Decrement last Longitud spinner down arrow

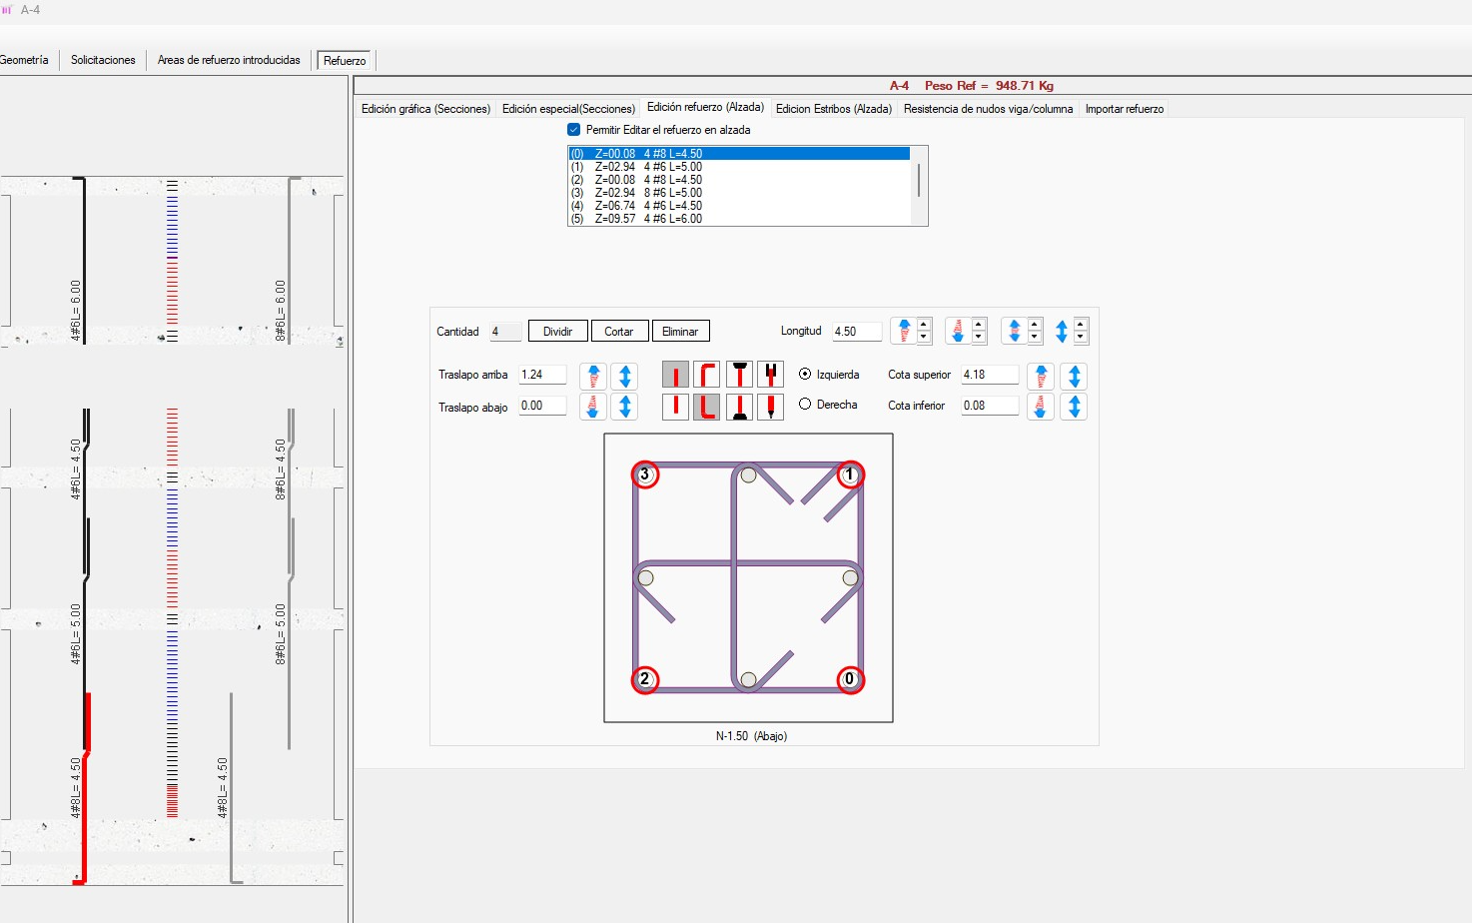1081,337
